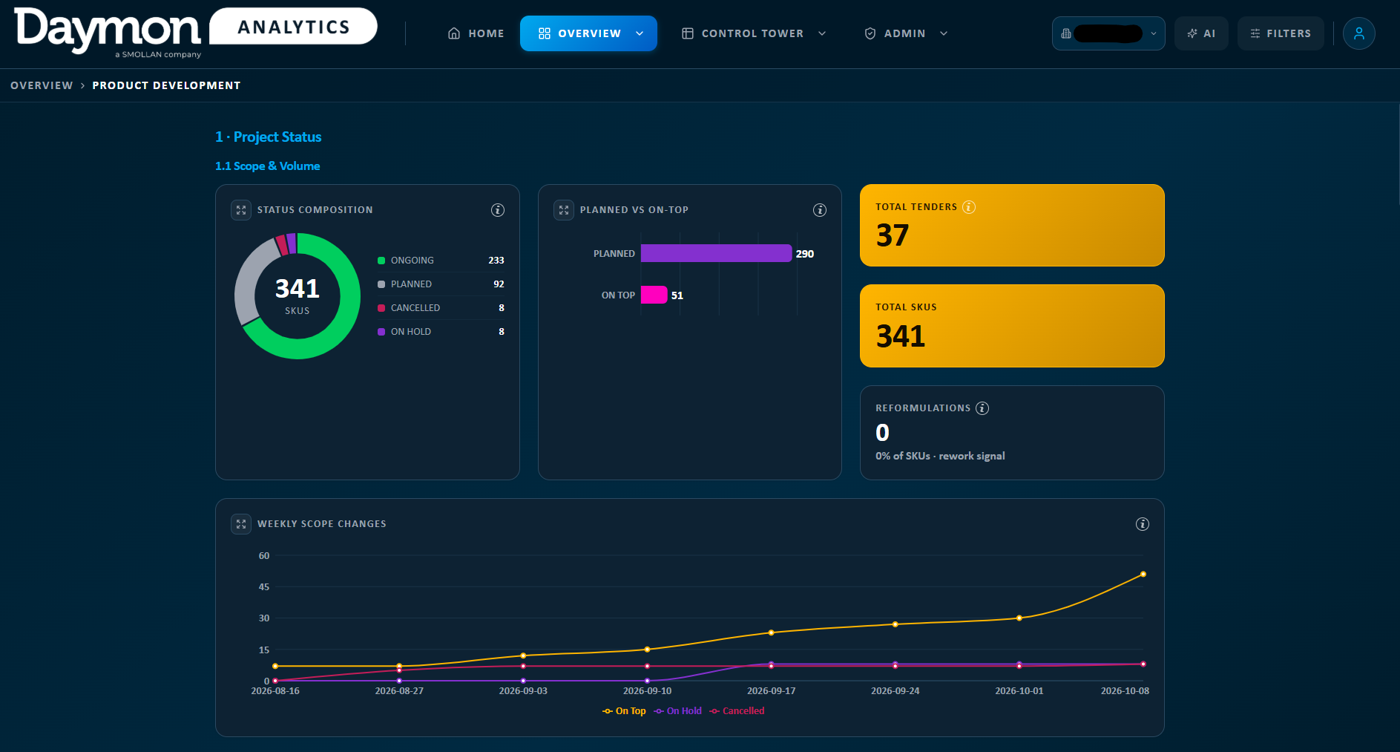Toggle the On Hold donut legend entry
The height and width of the screenshot is (752, 1400).
click(x=440, y=332)
